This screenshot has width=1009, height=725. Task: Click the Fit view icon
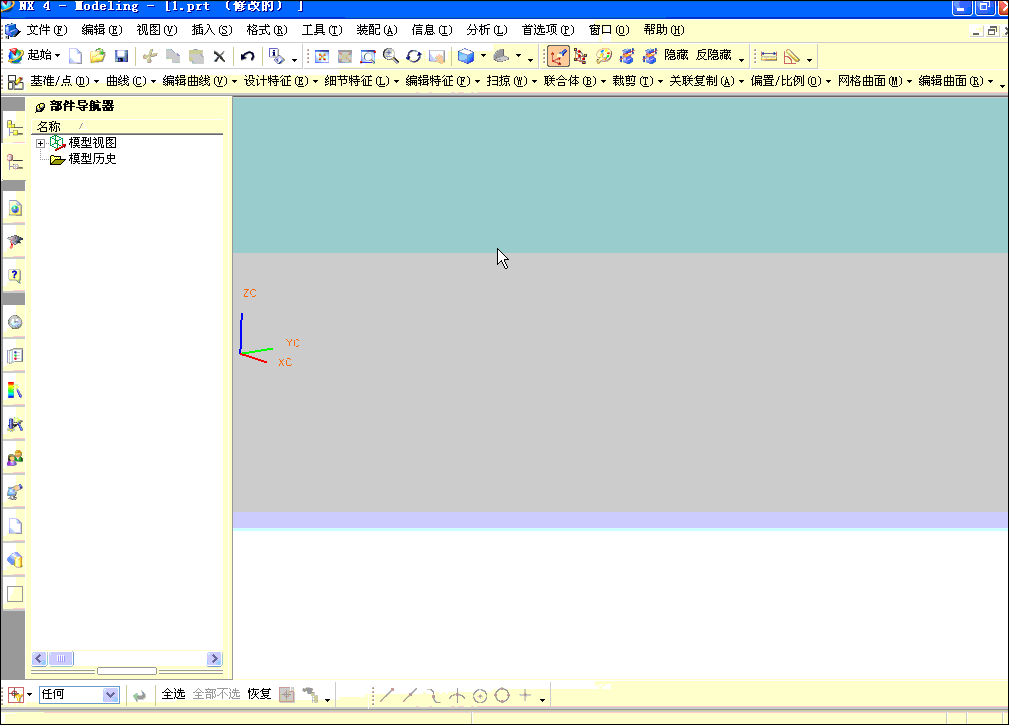[322, 56]
